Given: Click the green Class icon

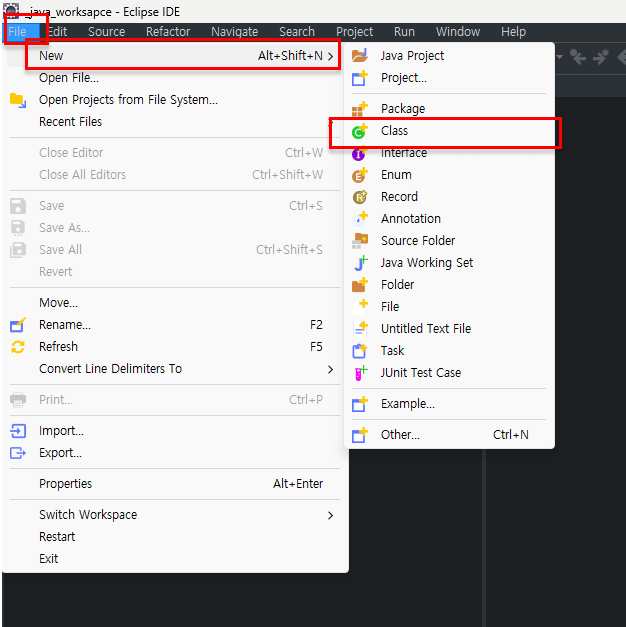Looking at the screenshot, I should tap(360, 131).
